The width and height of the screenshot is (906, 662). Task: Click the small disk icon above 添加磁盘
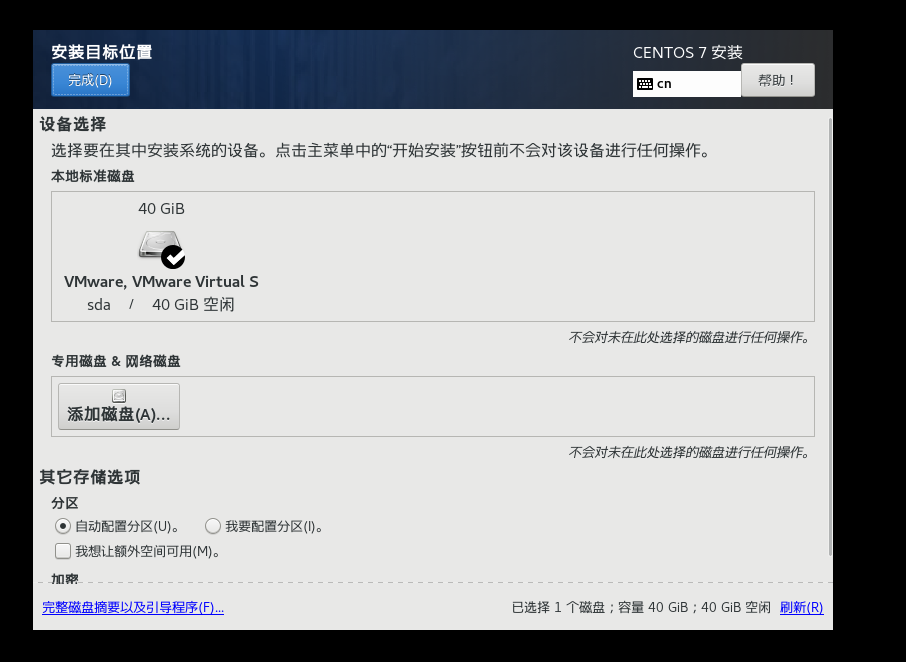pos(119,396)
